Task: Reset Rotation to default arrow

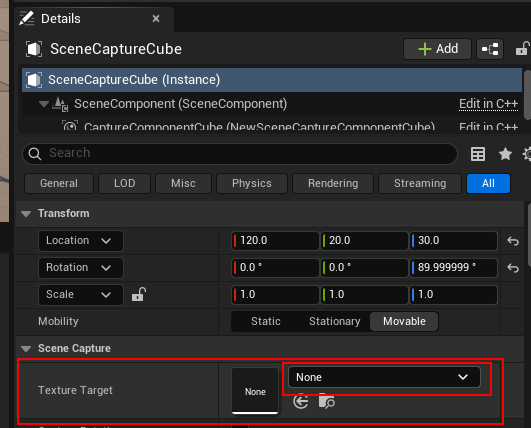Action: click(513, 268)
